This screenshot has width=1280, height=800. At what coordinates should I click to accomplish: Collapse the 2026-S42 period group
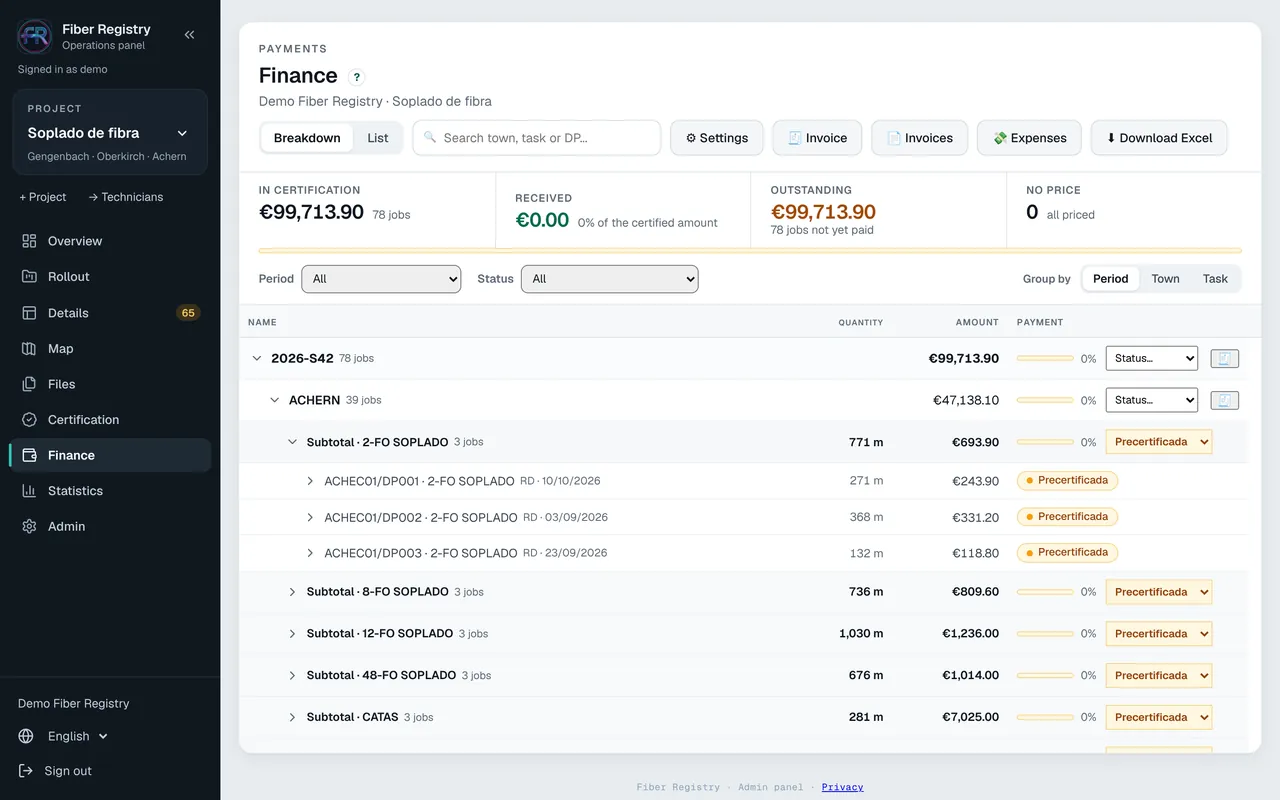(x=257, y=358)
